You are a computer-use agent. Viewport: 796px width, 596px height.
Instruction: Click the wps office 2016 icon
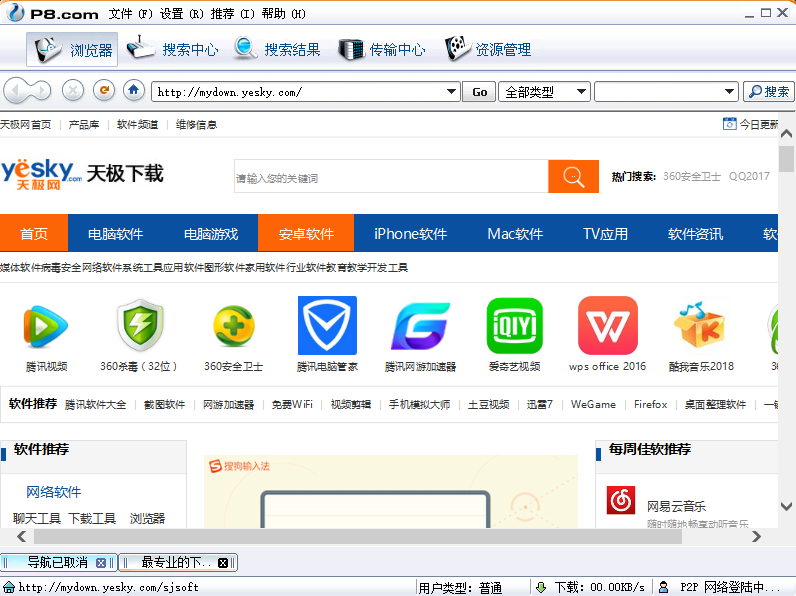click(x=608, y=325)
